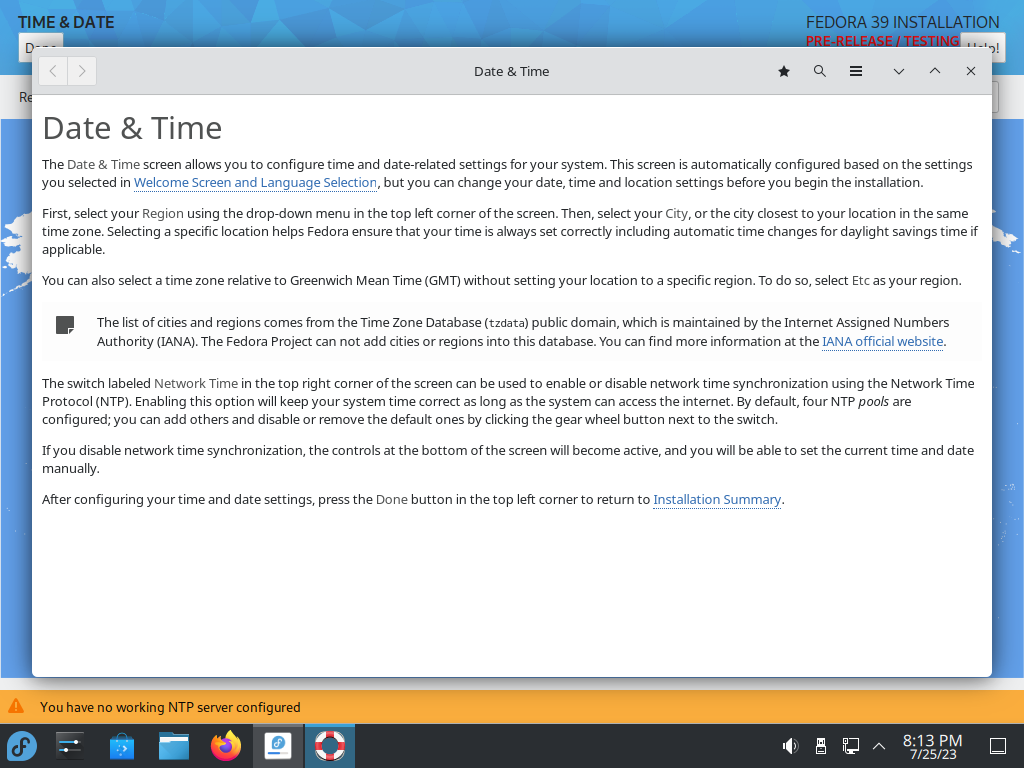The width and height of the screenshot is (1024, 768).
Task: Maximize the Date & Time help window
Action: [x=935, y=71]
